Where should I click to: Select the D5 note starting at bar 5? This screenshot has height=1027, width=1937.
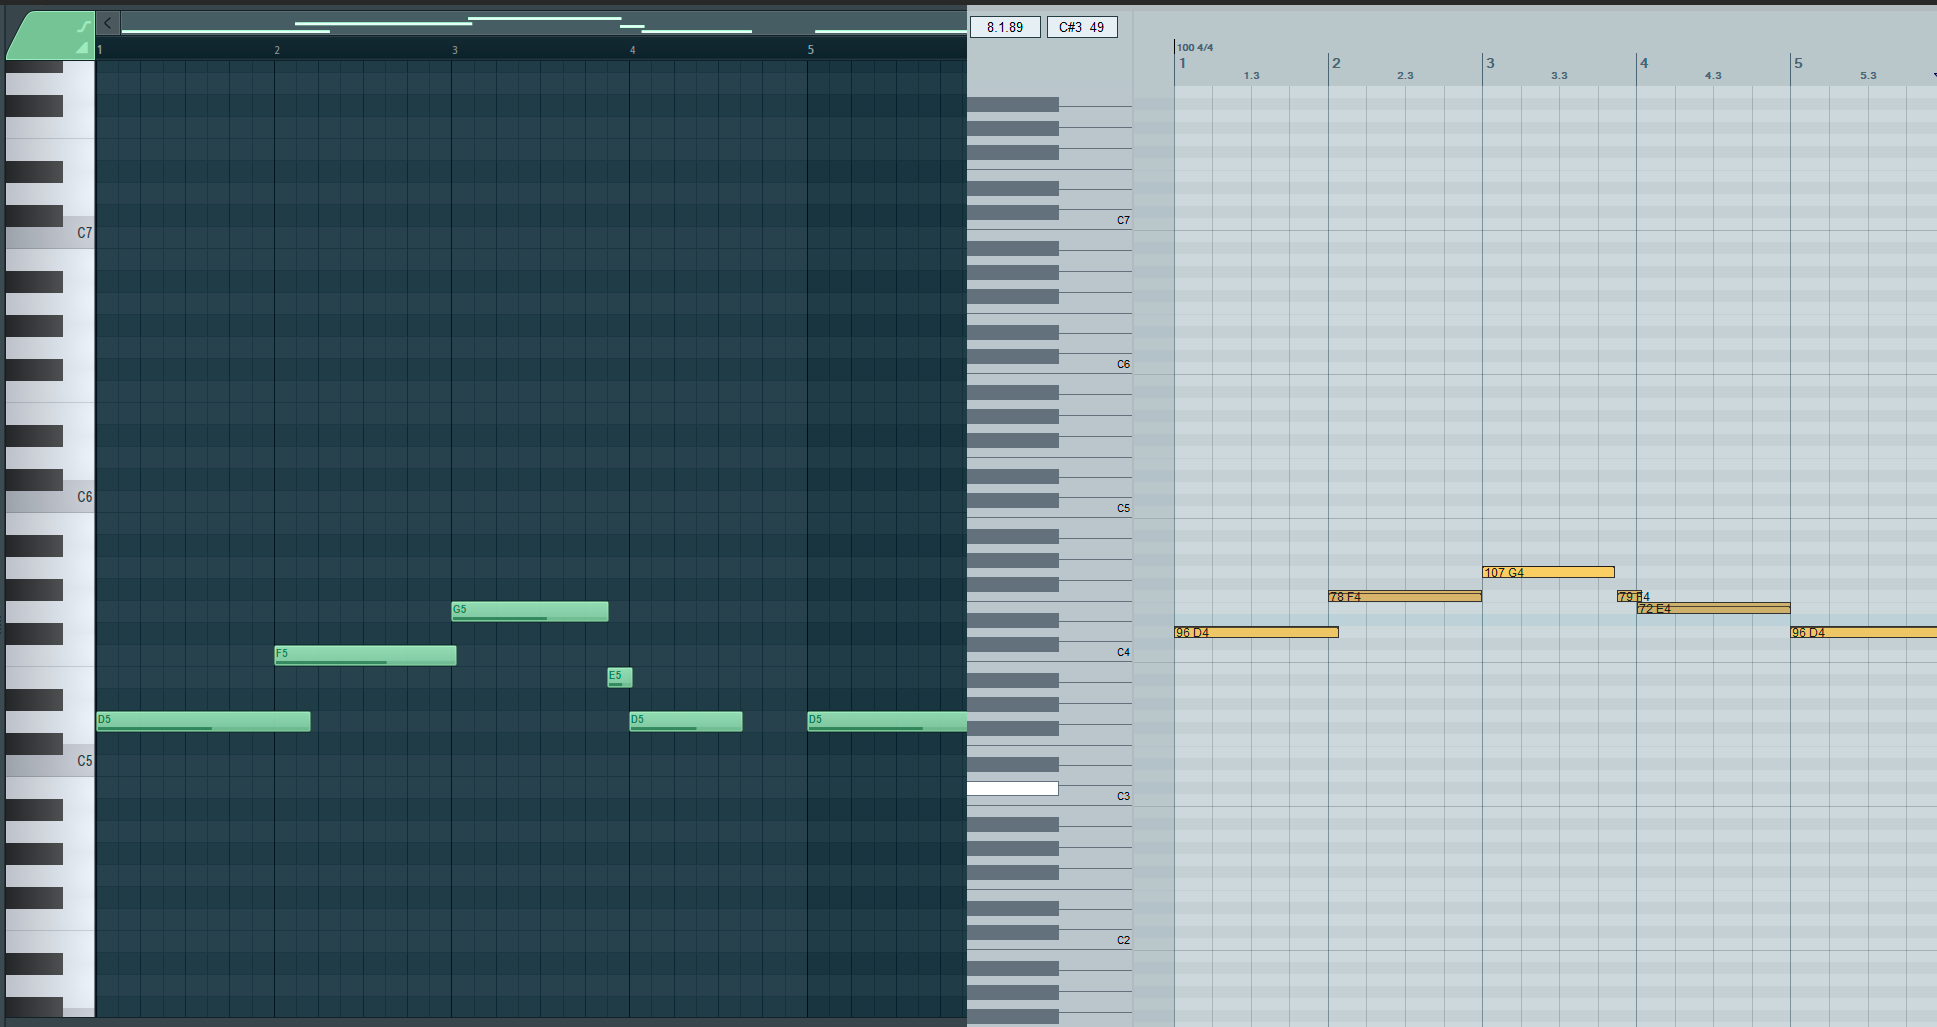click(887, 721)
